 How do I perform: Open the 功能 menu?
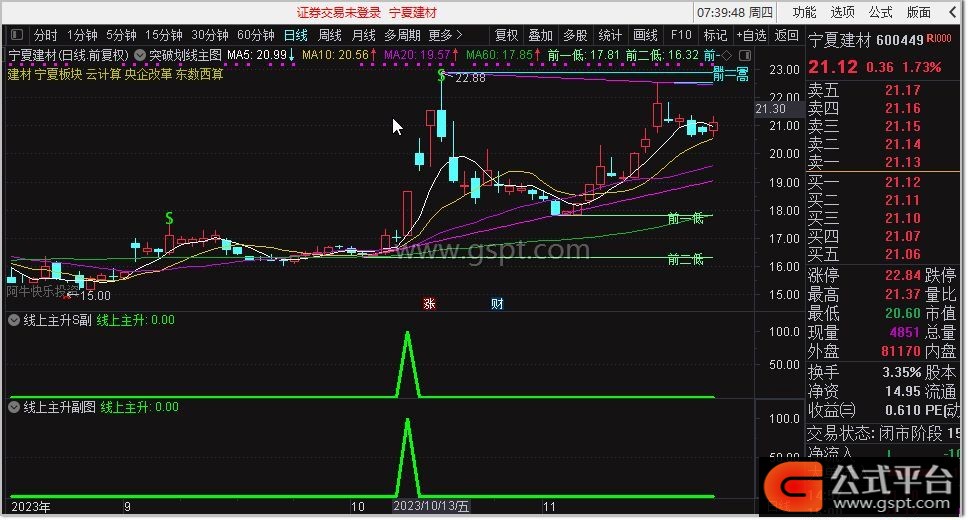(x=804, y=12)
